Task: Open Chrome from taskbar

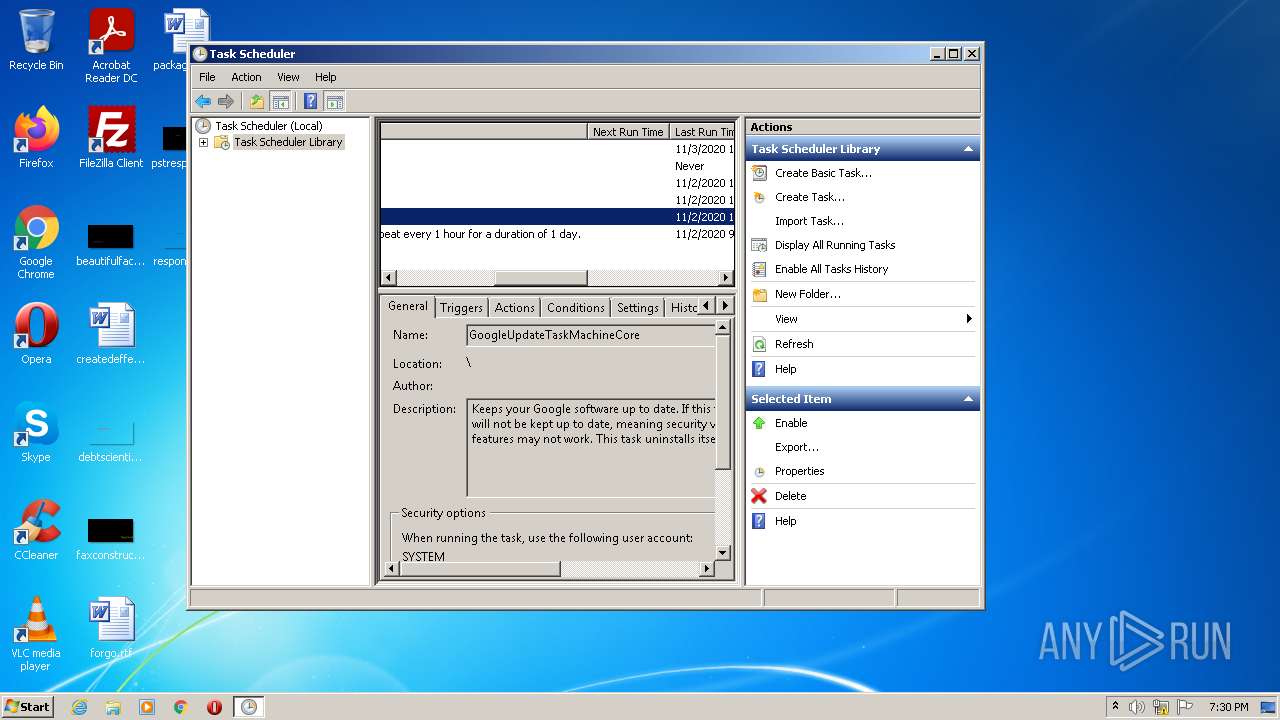Action: [181, 707]
